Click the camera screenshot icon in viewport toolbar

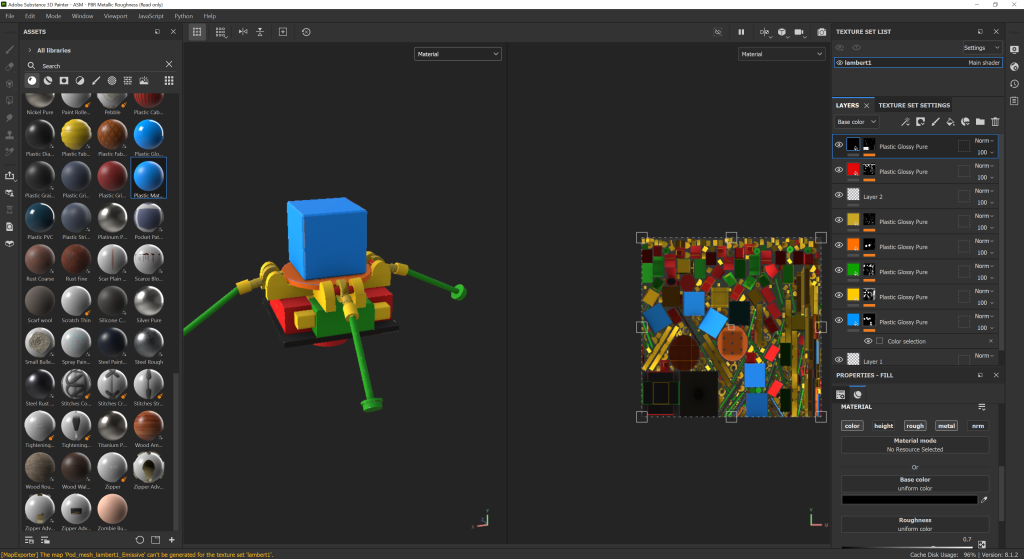click(821, 32)
